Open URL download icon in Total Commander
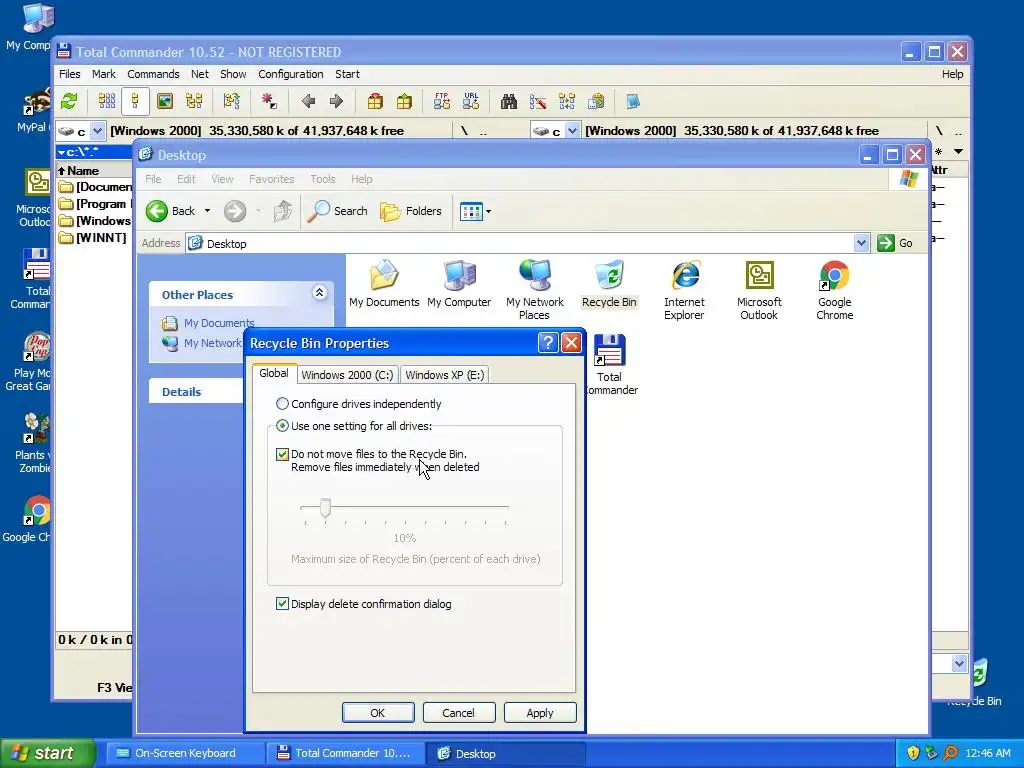The height and width of the screenshot is (768, 1024). (471, 101)
